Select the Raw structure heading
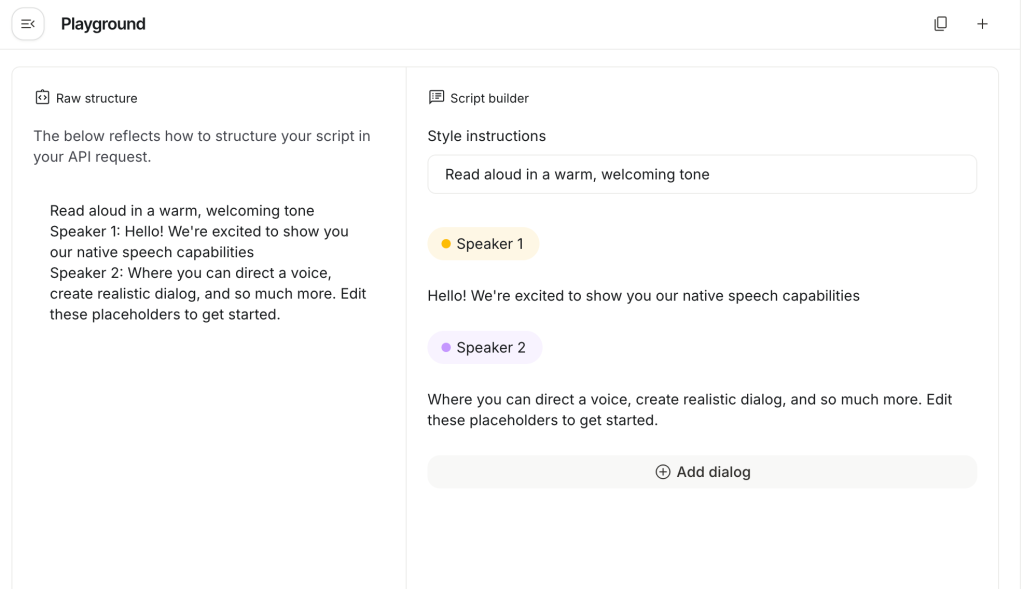This screenshot has height=589, width=1024. tap(96, 98)
